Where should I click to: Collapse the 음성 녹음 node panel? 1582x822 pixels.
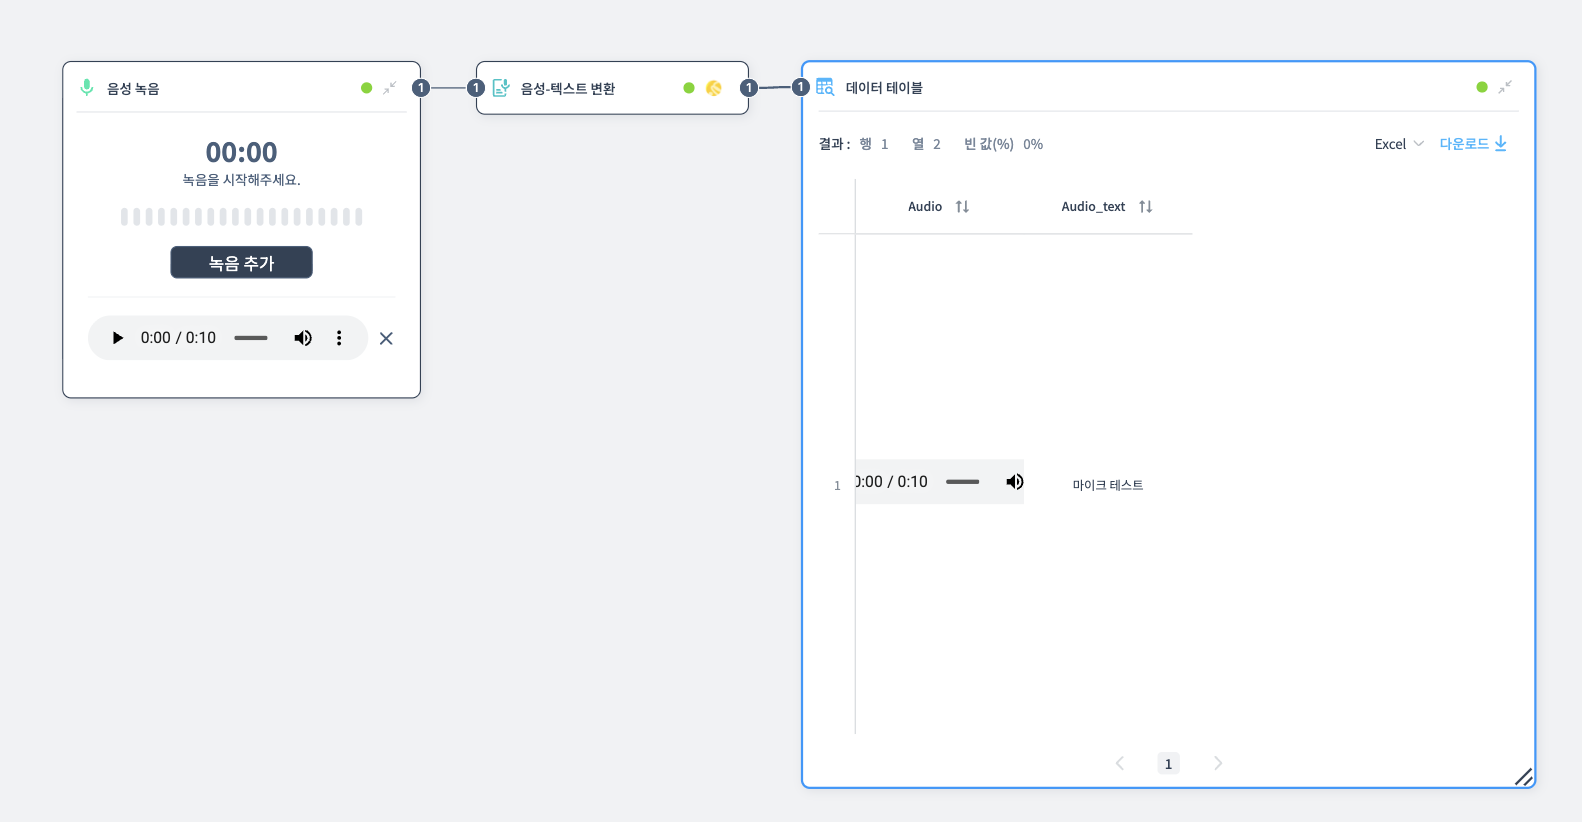click(x=390, y=88)
